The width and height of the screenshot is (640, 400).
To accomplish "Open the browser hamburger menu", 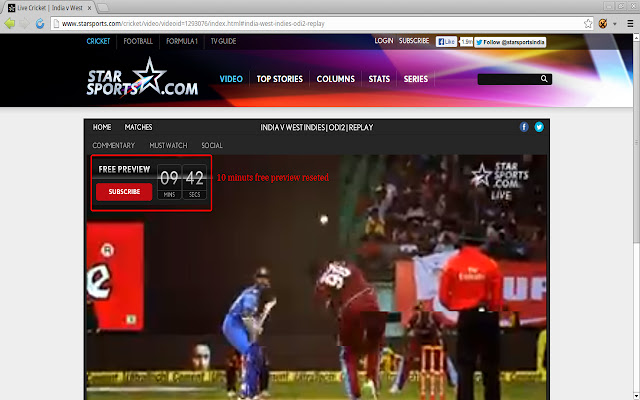I will [x=630, y=24].
